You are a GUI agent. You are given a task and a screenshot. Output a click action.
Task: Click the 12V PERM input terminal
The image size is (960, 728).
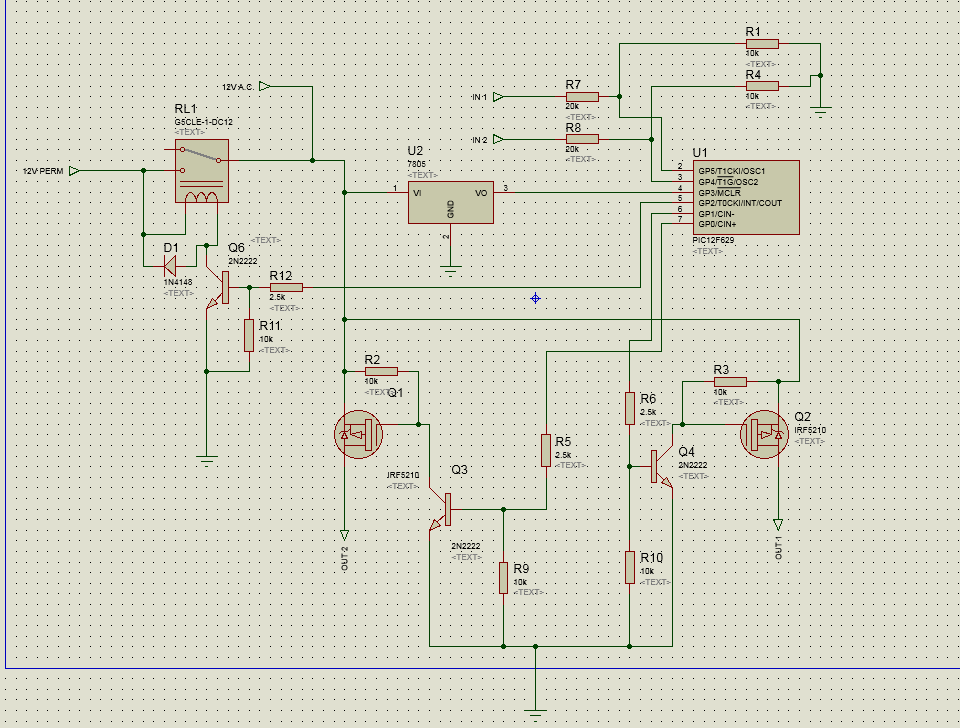click(x=74, y=171)
